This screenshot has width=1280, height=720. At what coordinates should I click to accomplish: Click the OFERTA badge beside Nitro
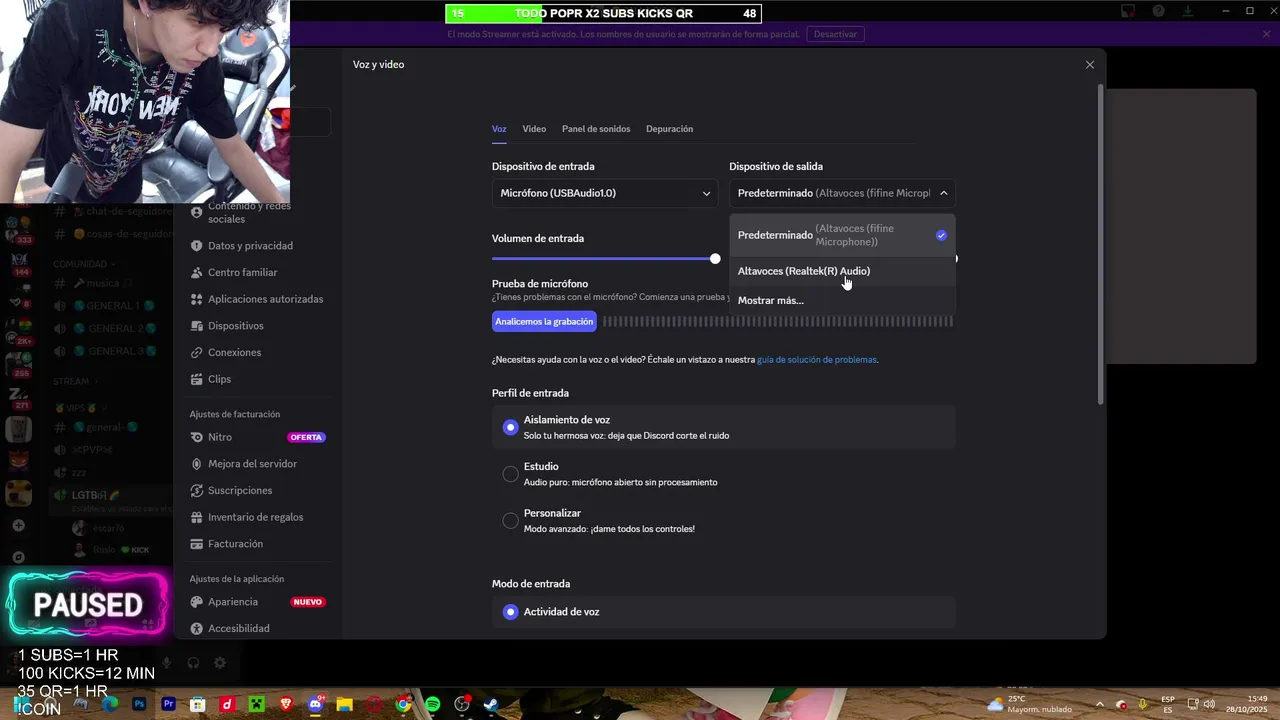(x=306, y=437)
